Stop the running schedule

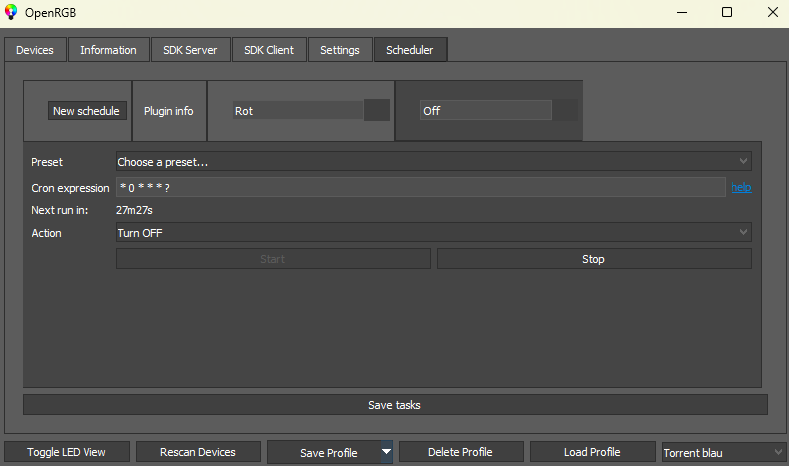(594, 259)
